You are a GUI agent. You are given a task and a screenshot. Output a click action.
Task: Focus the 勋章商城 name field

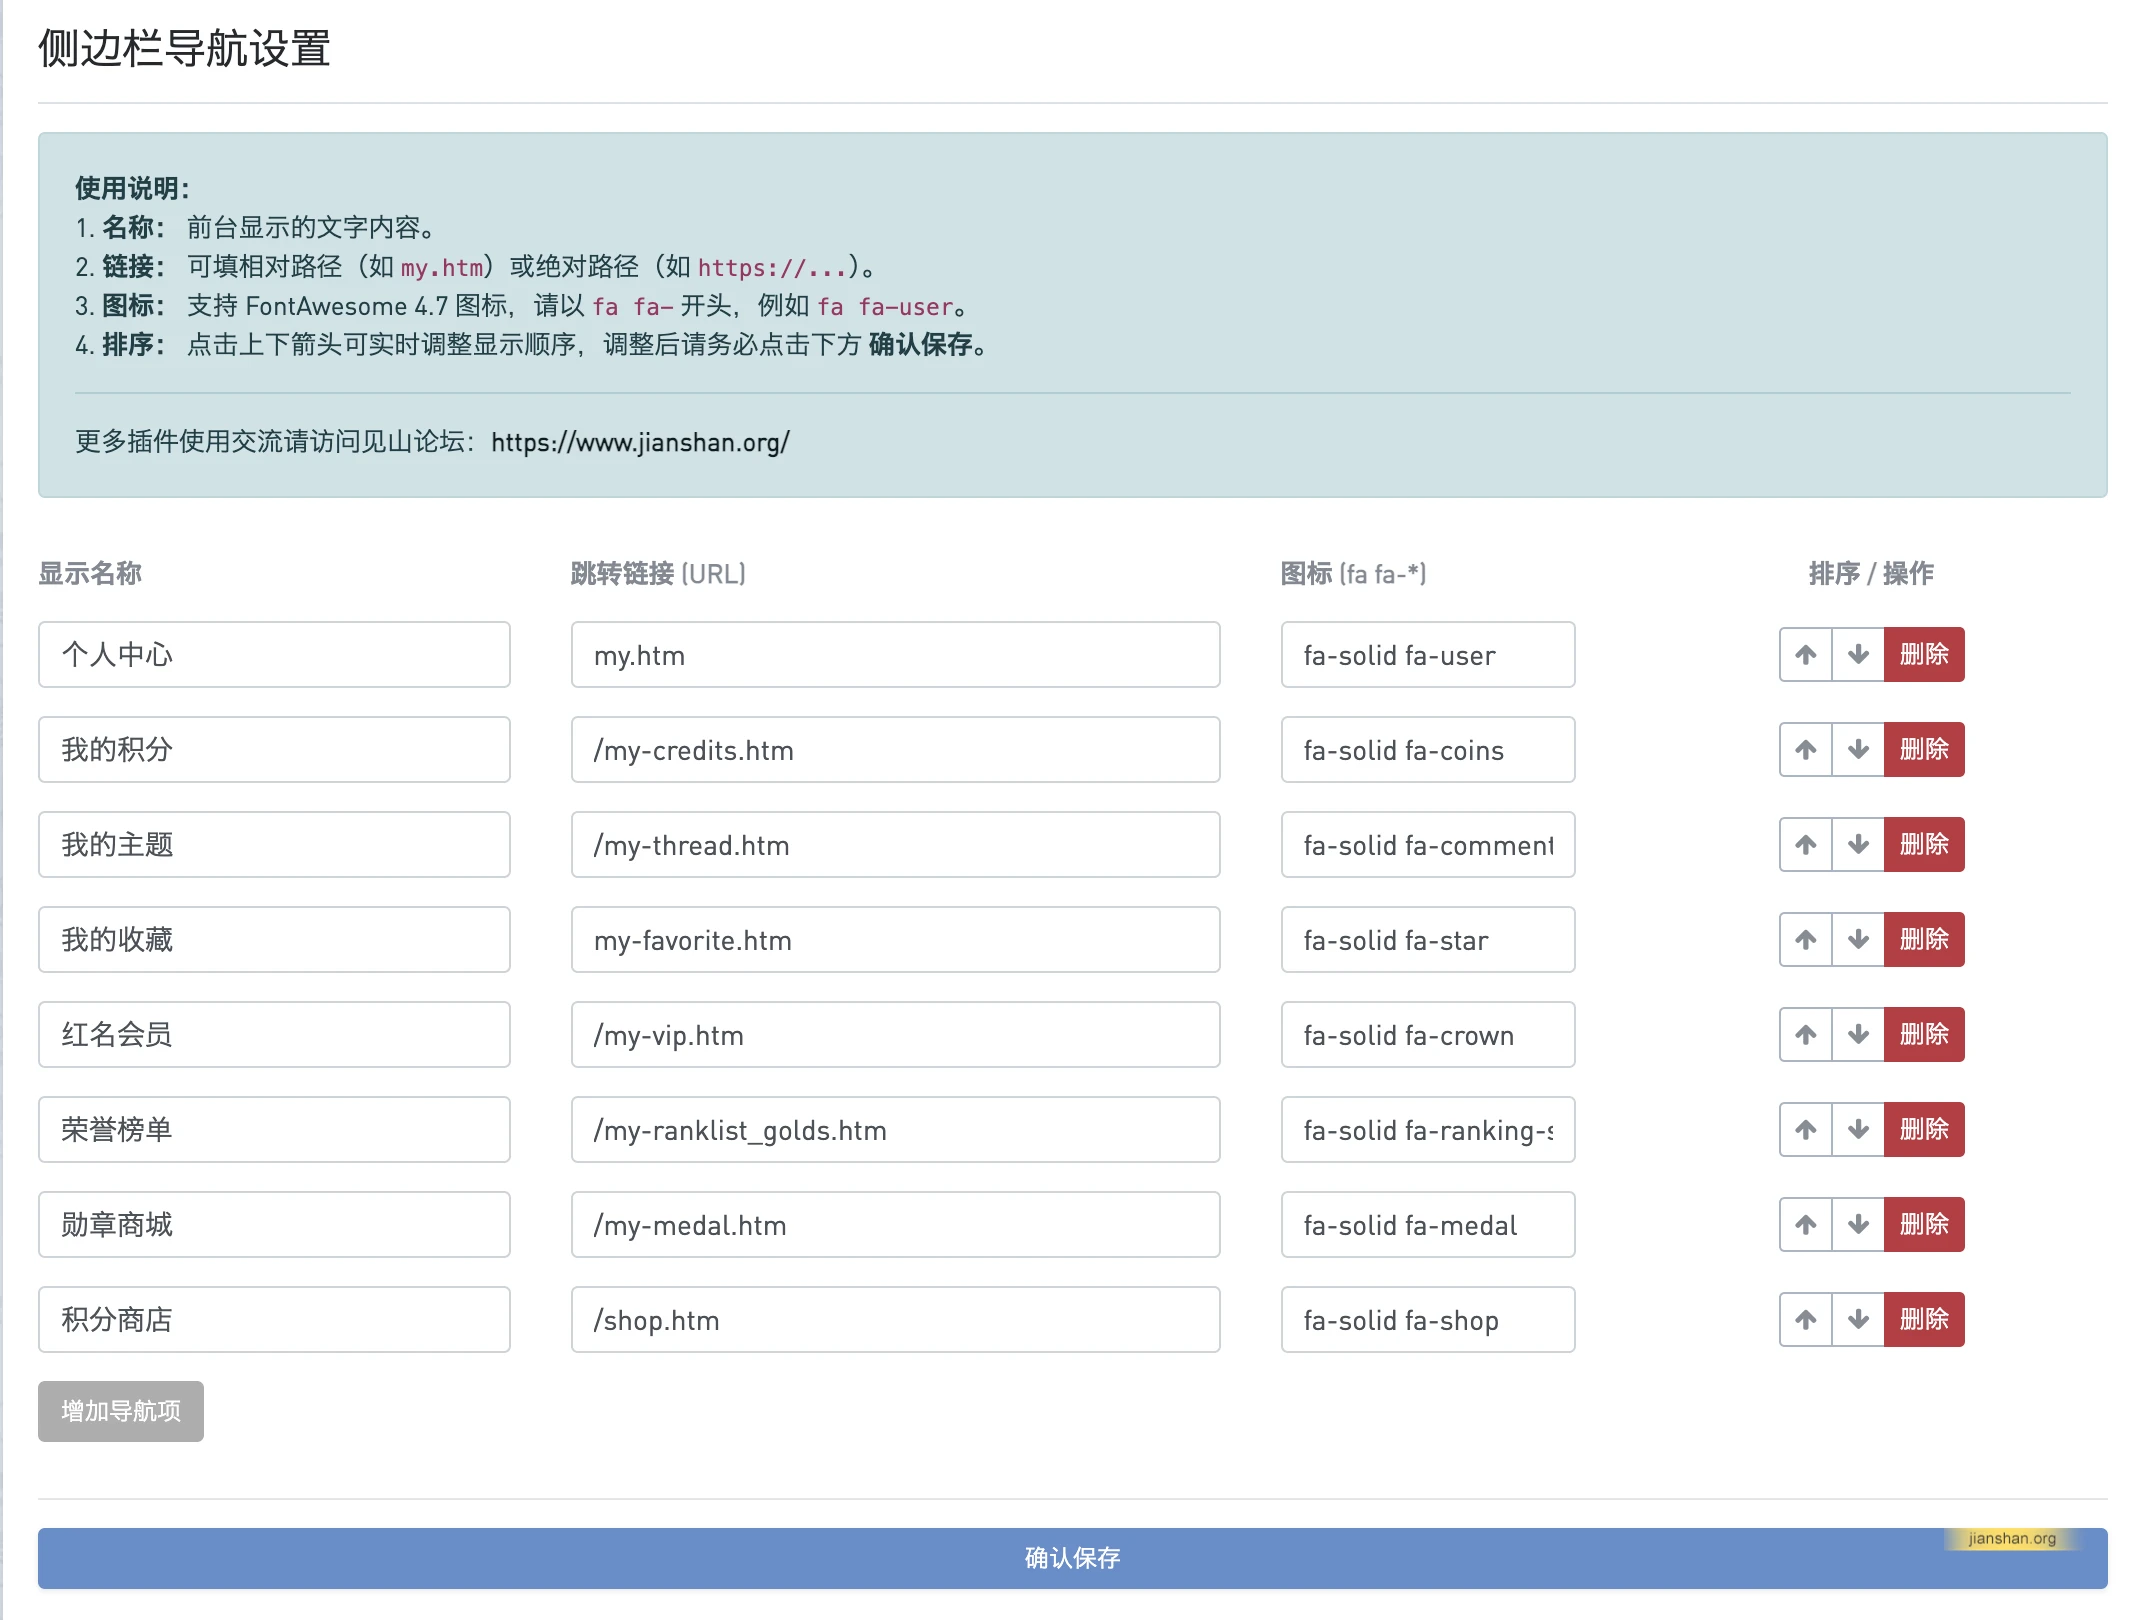pos(274,1225)
